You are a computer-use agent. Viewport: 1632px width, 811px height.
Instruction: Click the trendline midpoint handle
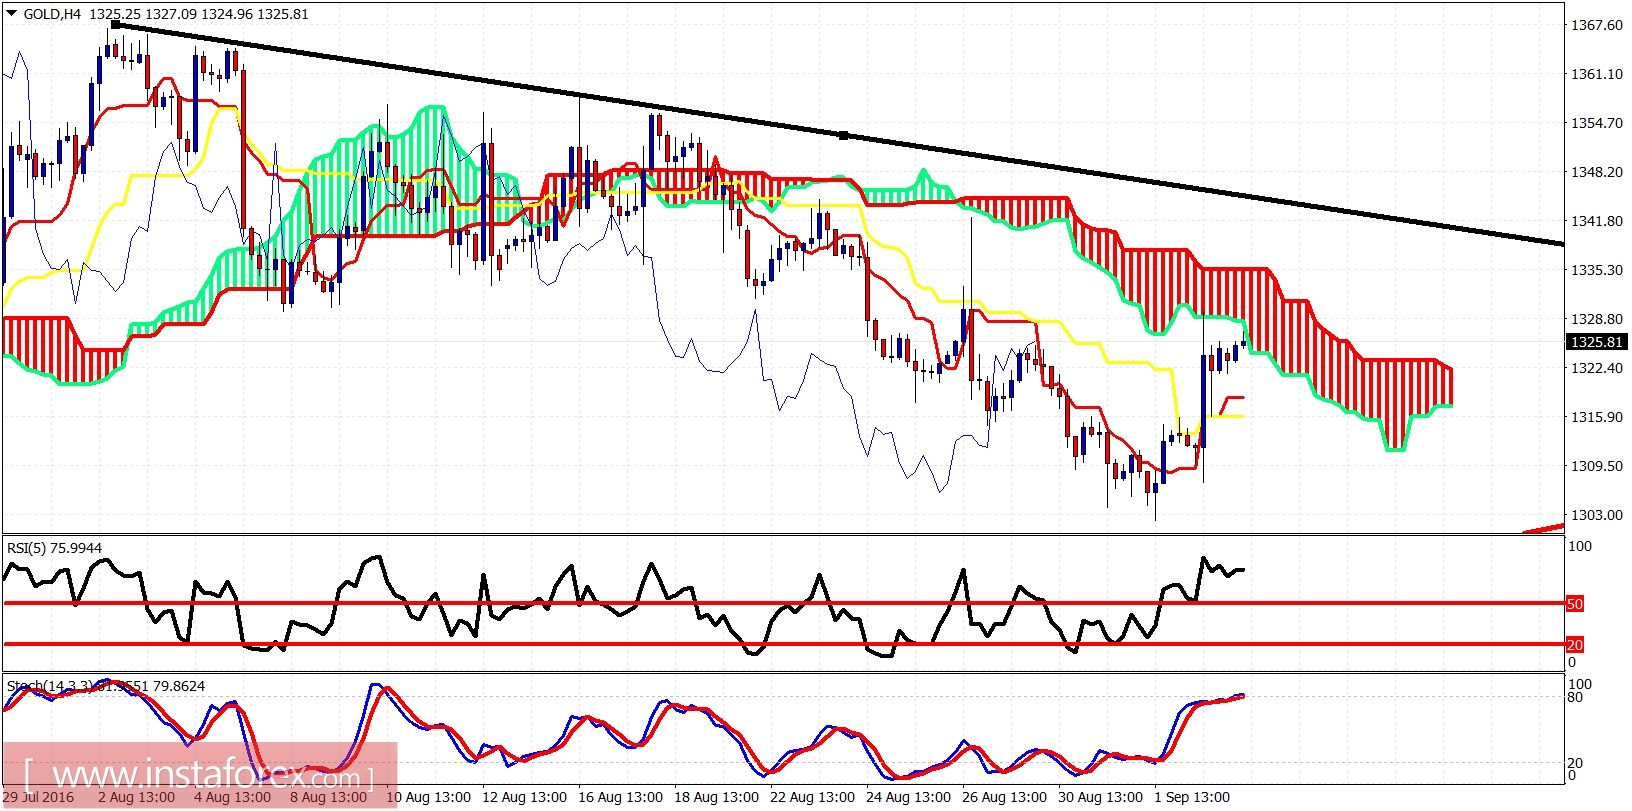(843, 135)
